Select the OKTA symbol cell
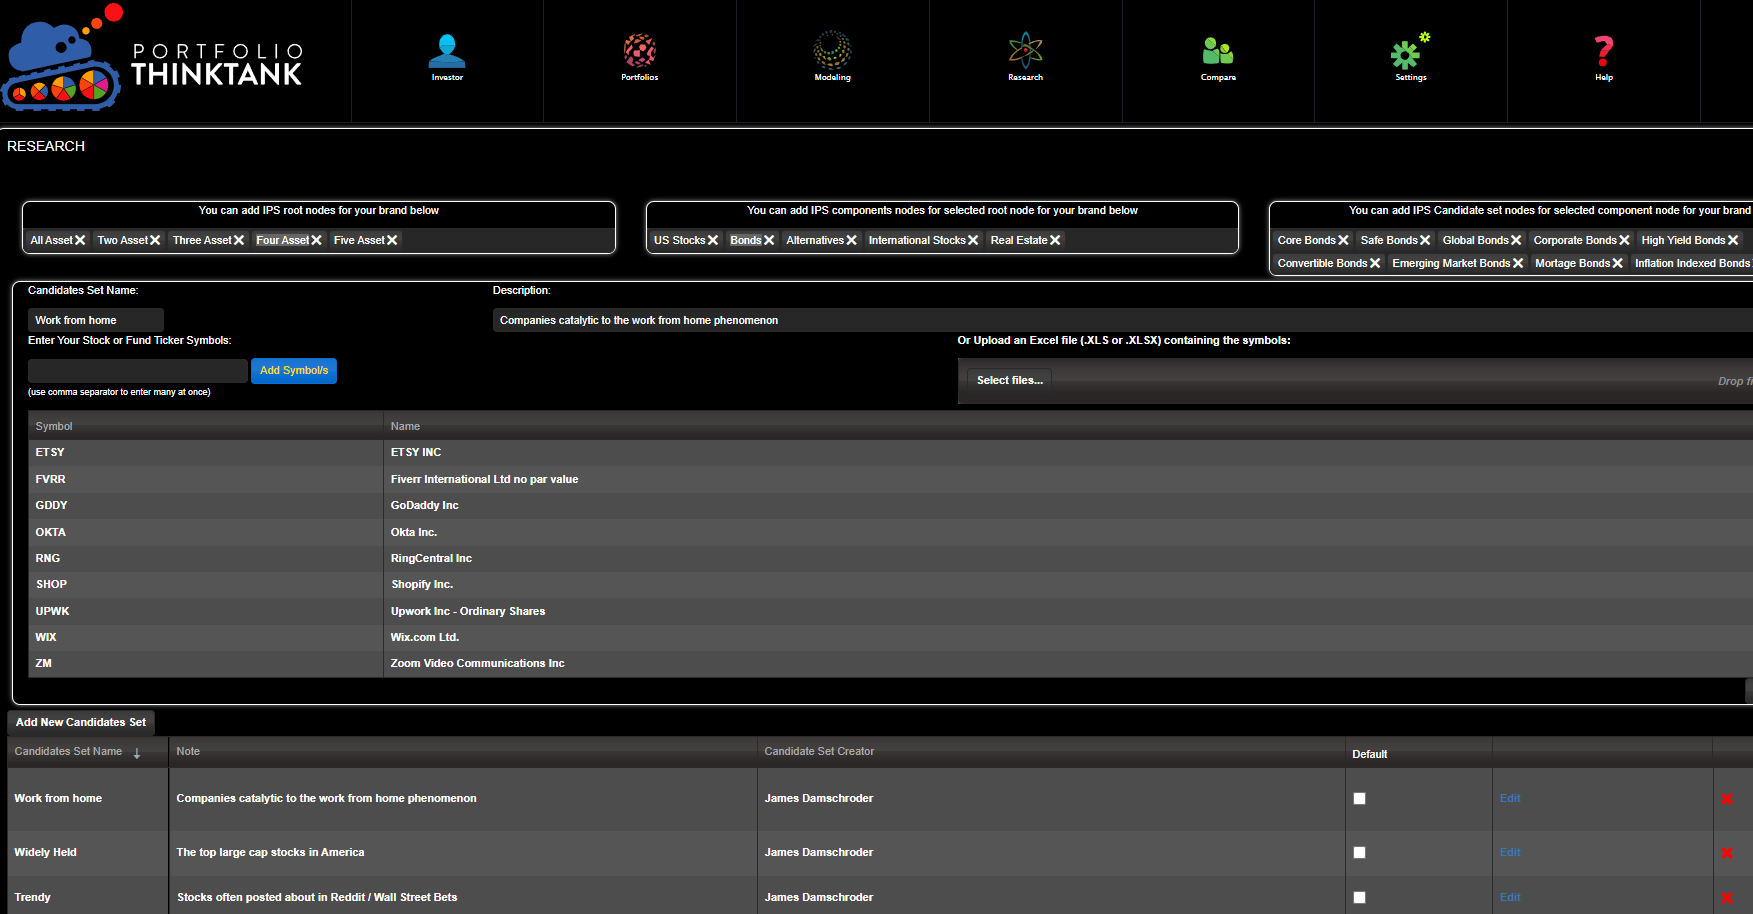Viewport: 1753px width, 914px height. click(x=205, y=532)
